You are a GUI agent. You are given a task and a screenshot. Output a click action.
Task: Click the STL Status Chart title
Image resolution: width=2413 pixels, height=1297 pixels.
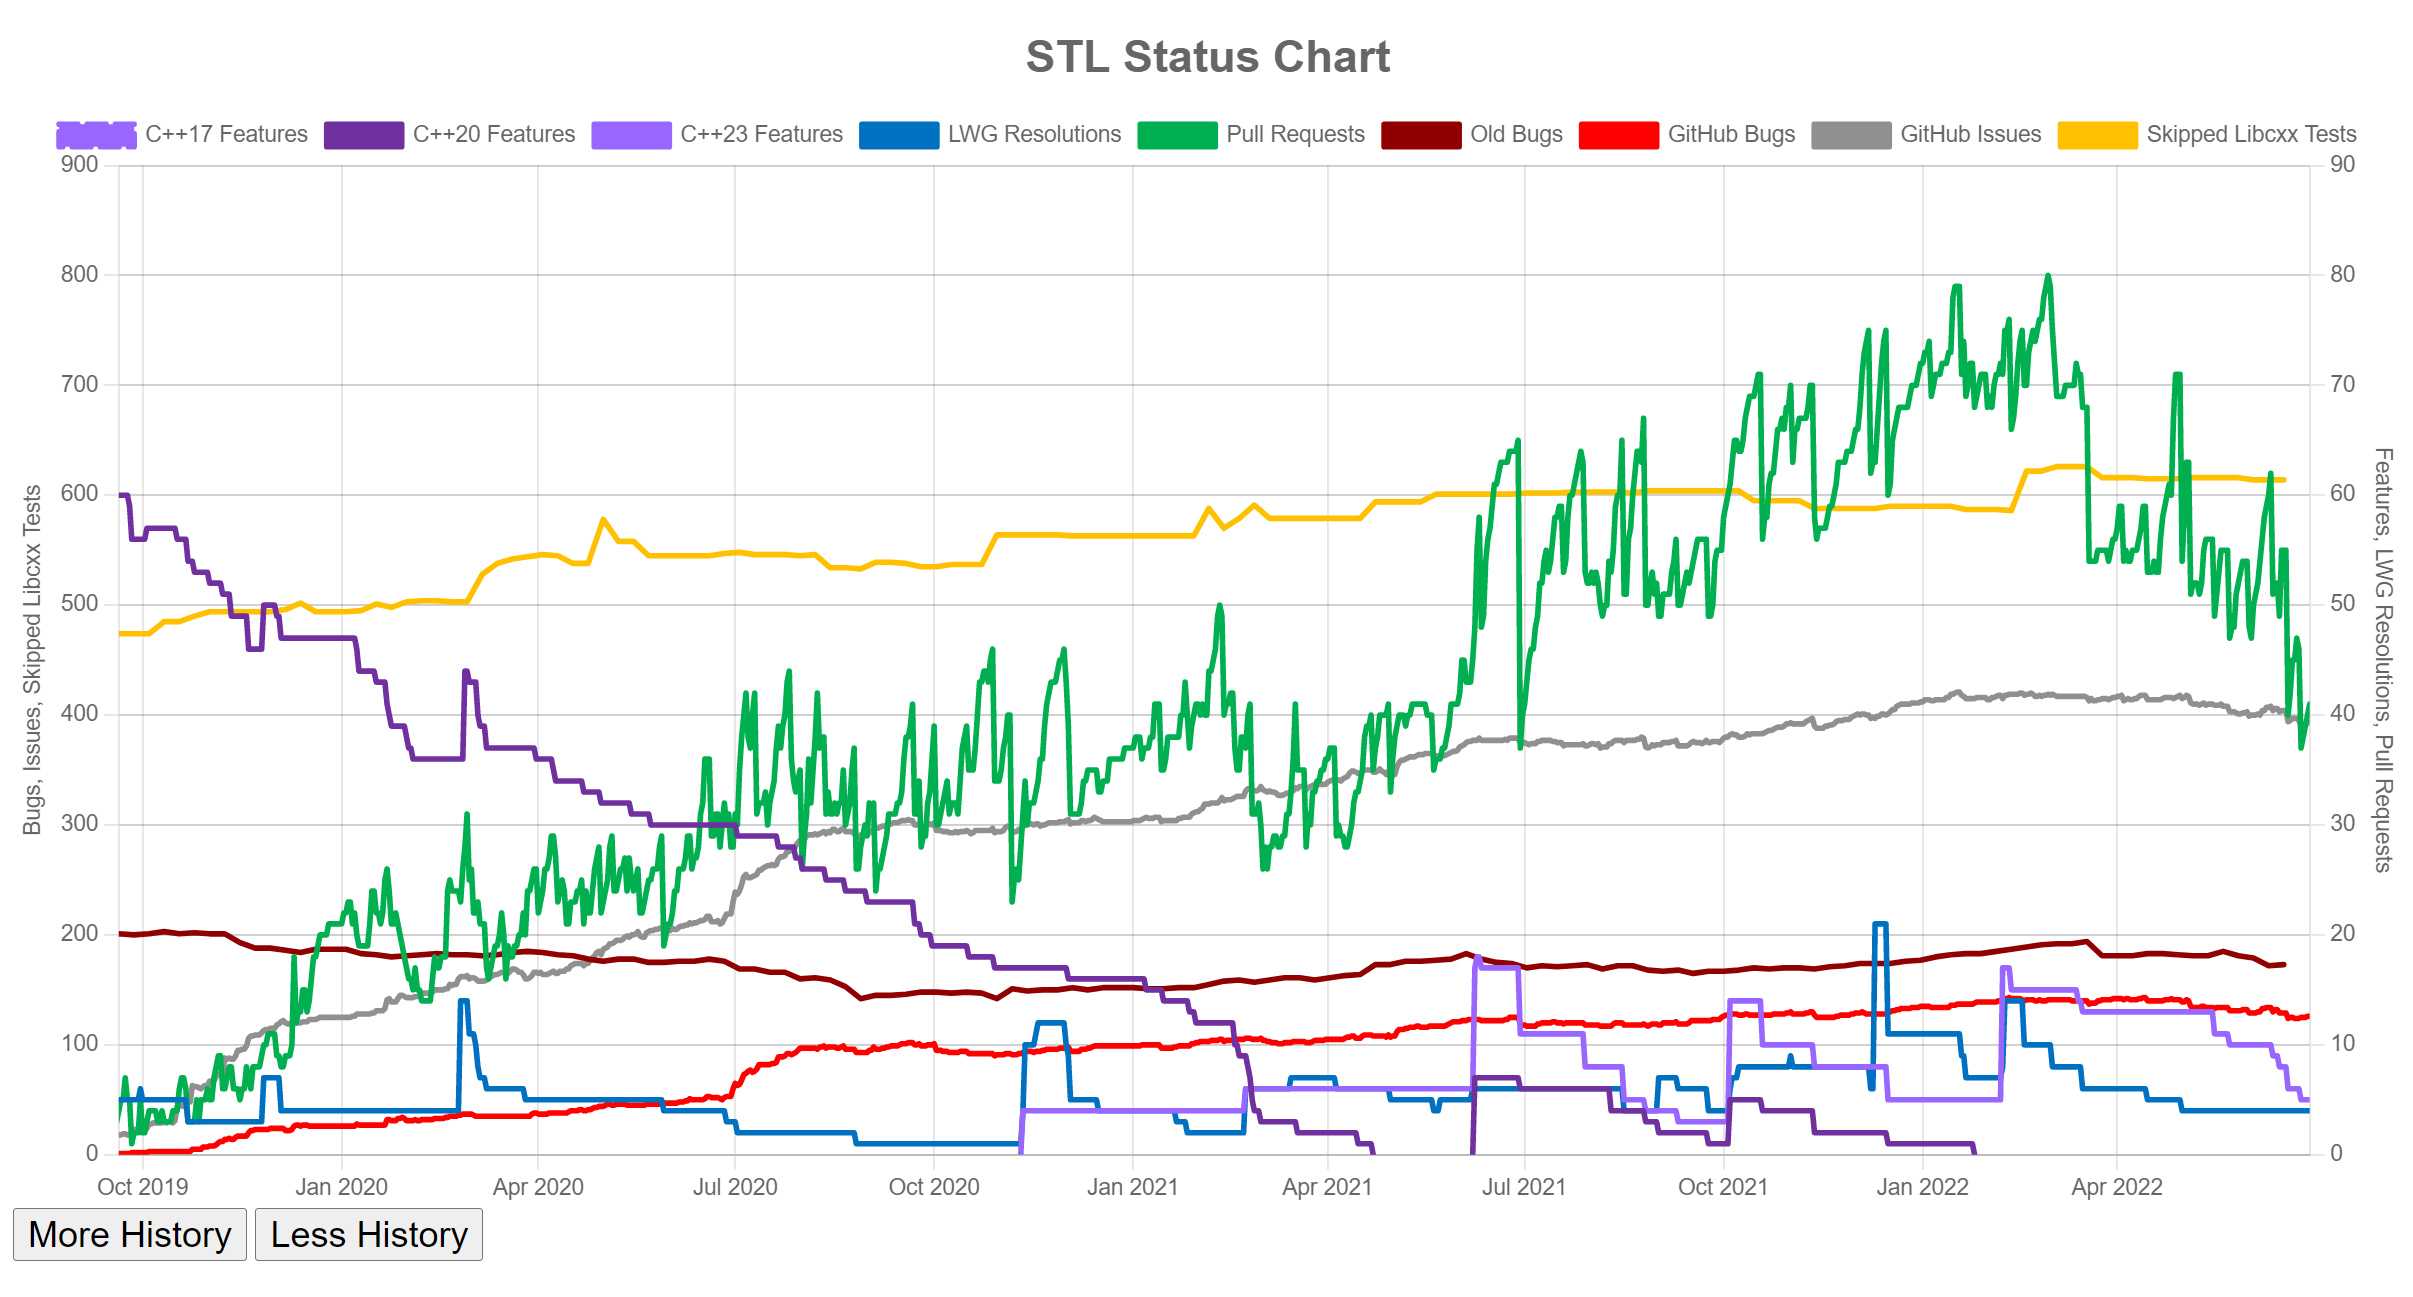1207,57
